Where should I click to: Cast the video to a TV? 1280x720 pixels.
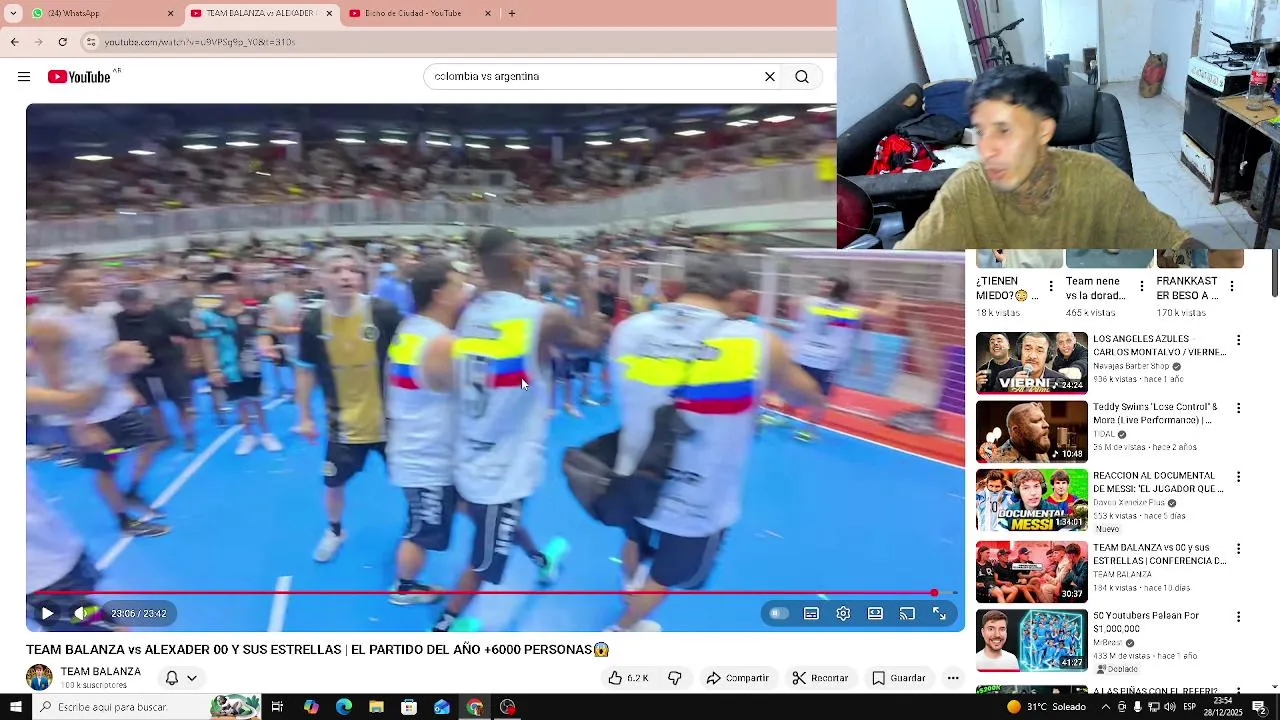[907, 613]
